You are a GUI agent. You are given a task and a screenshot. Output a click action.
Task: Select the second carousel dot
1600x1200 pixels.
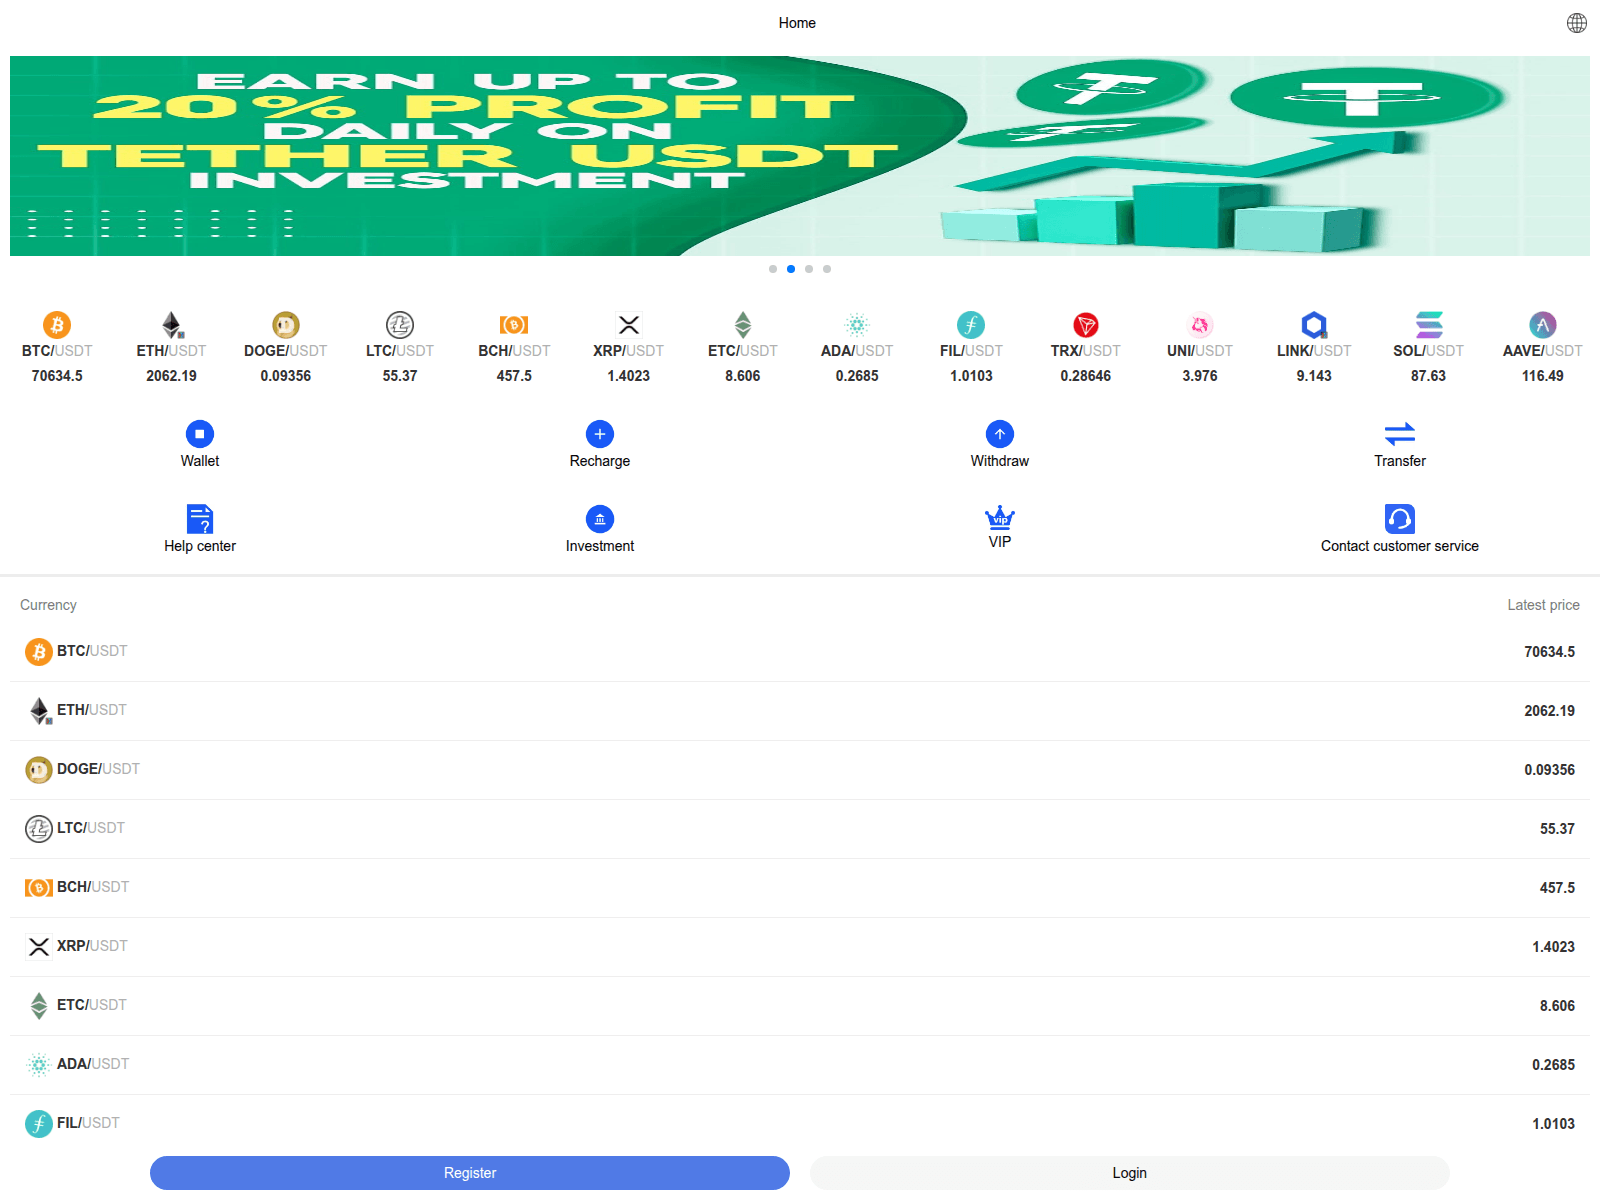click(791, 268)
